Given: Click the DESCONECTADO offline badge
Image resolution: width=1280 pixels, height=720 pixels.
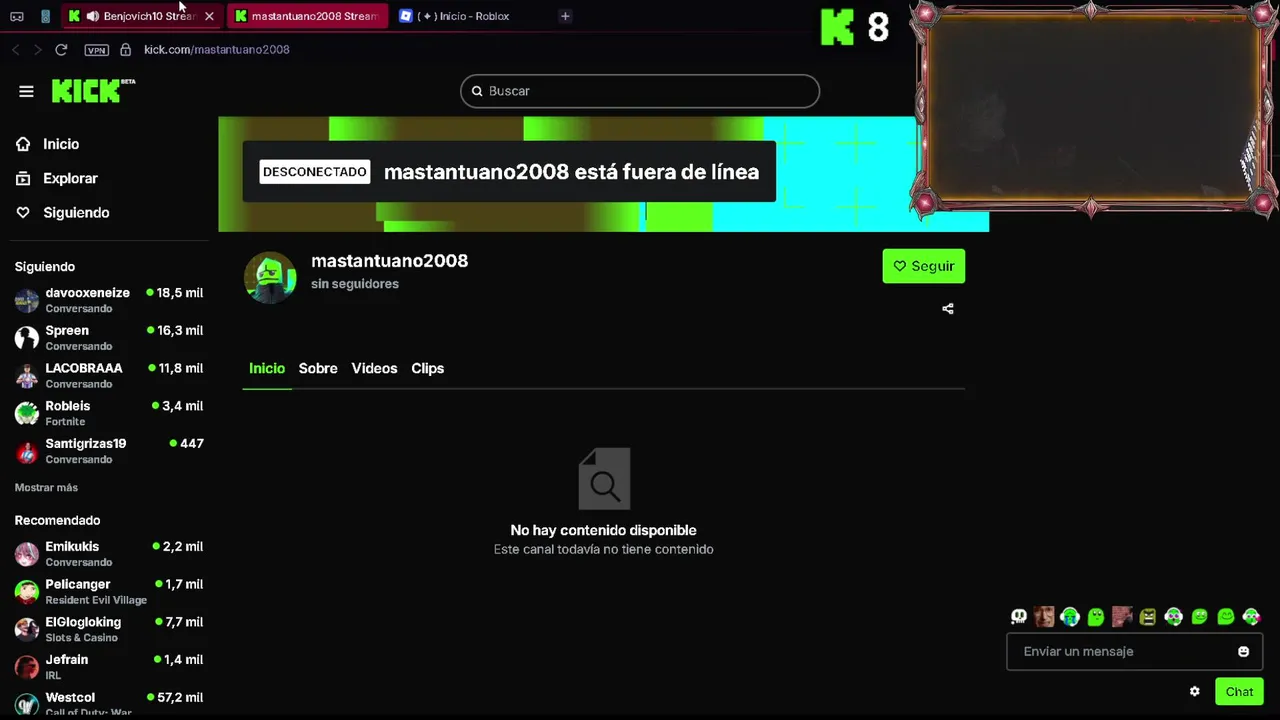Looking at the screenshot, I should point(315,172).
